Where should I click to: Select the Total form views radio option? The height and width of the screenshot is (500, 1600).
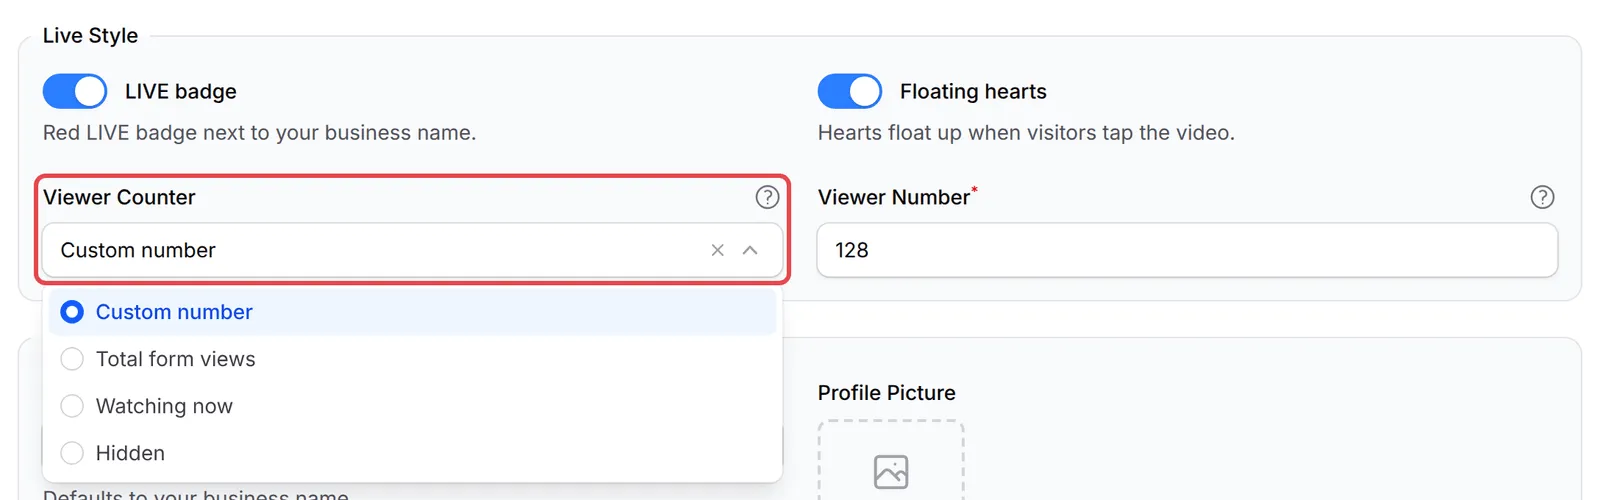tap(412, 359)
